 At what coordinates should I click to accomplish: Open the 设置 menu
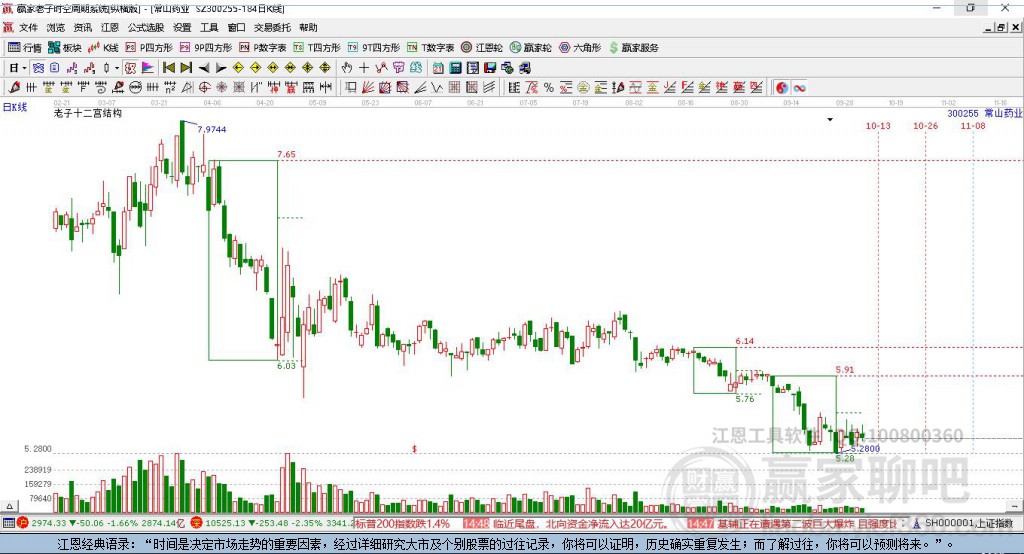(x=182, y=27)
